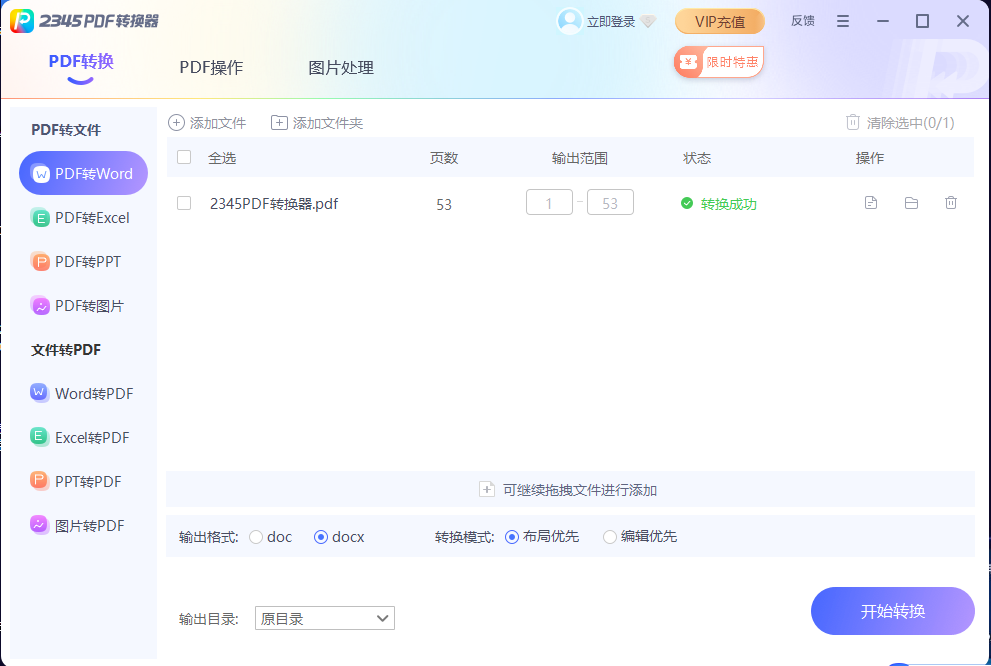Click 可继续拖拽文件进行添加 drop area text

[580, 490]
